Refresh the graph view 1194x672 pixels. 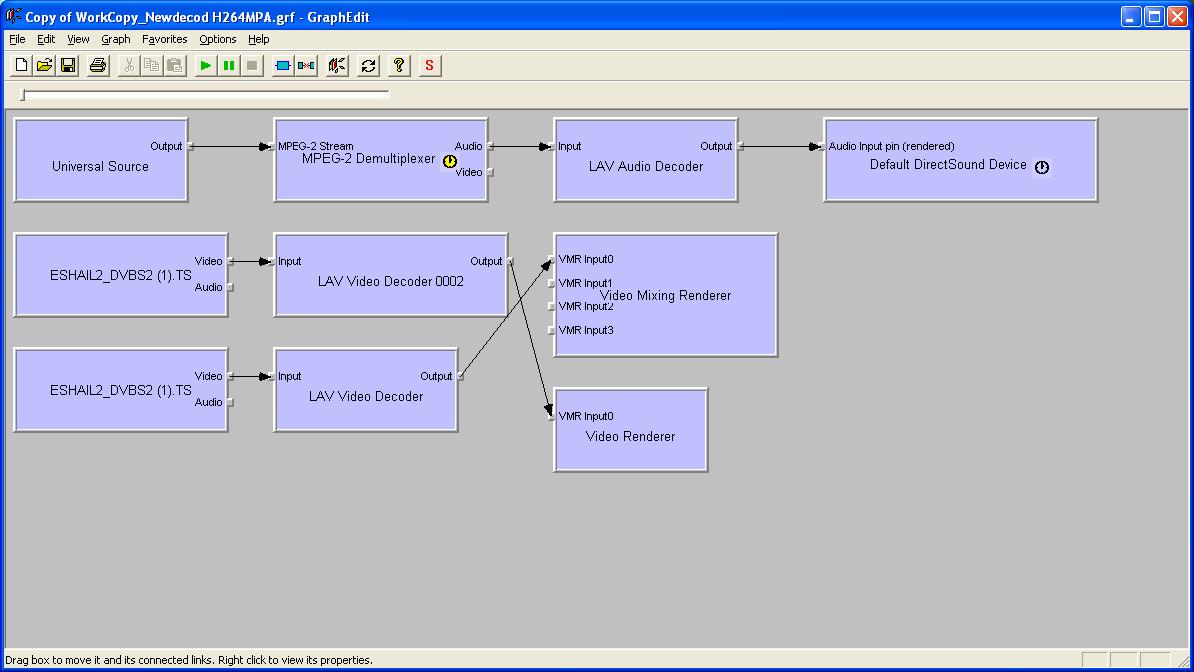[x=369, y=66]
